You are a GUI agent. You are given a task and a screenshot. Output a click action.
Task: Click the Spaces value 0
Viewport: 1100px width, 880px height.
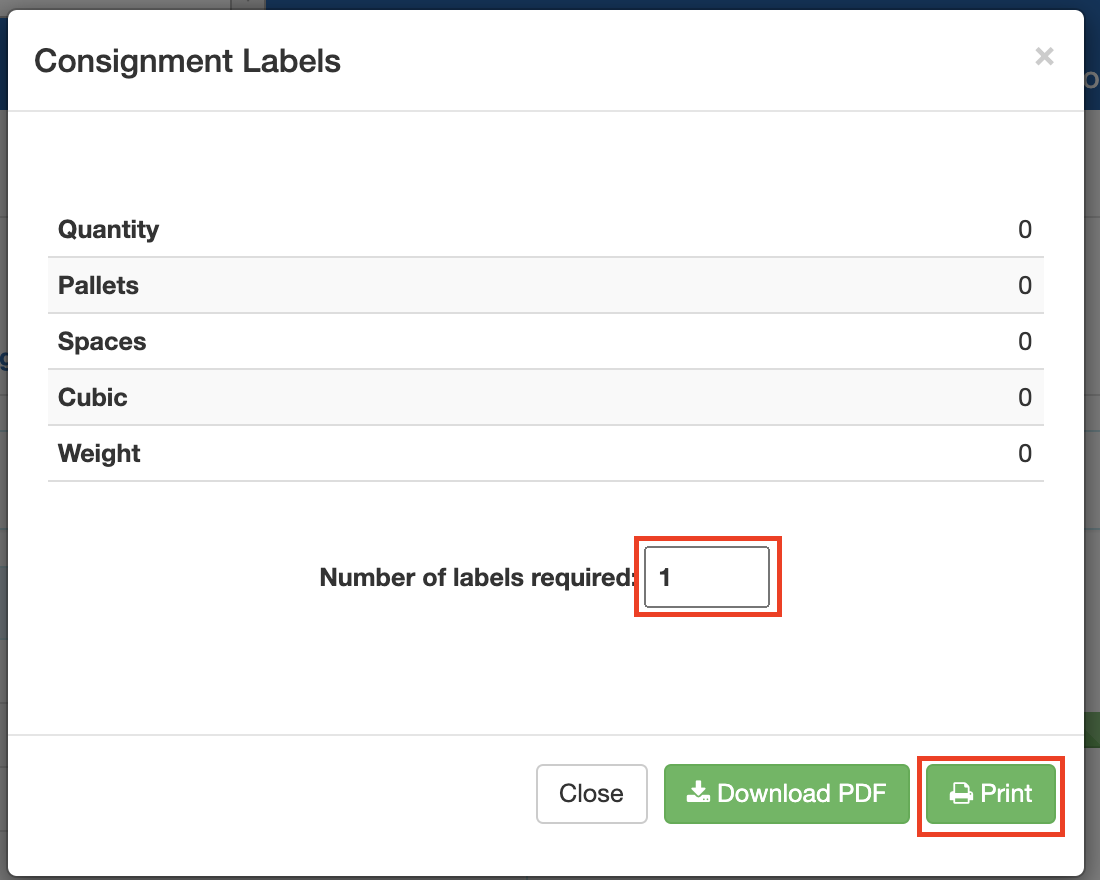click(x=1024, y=341)
